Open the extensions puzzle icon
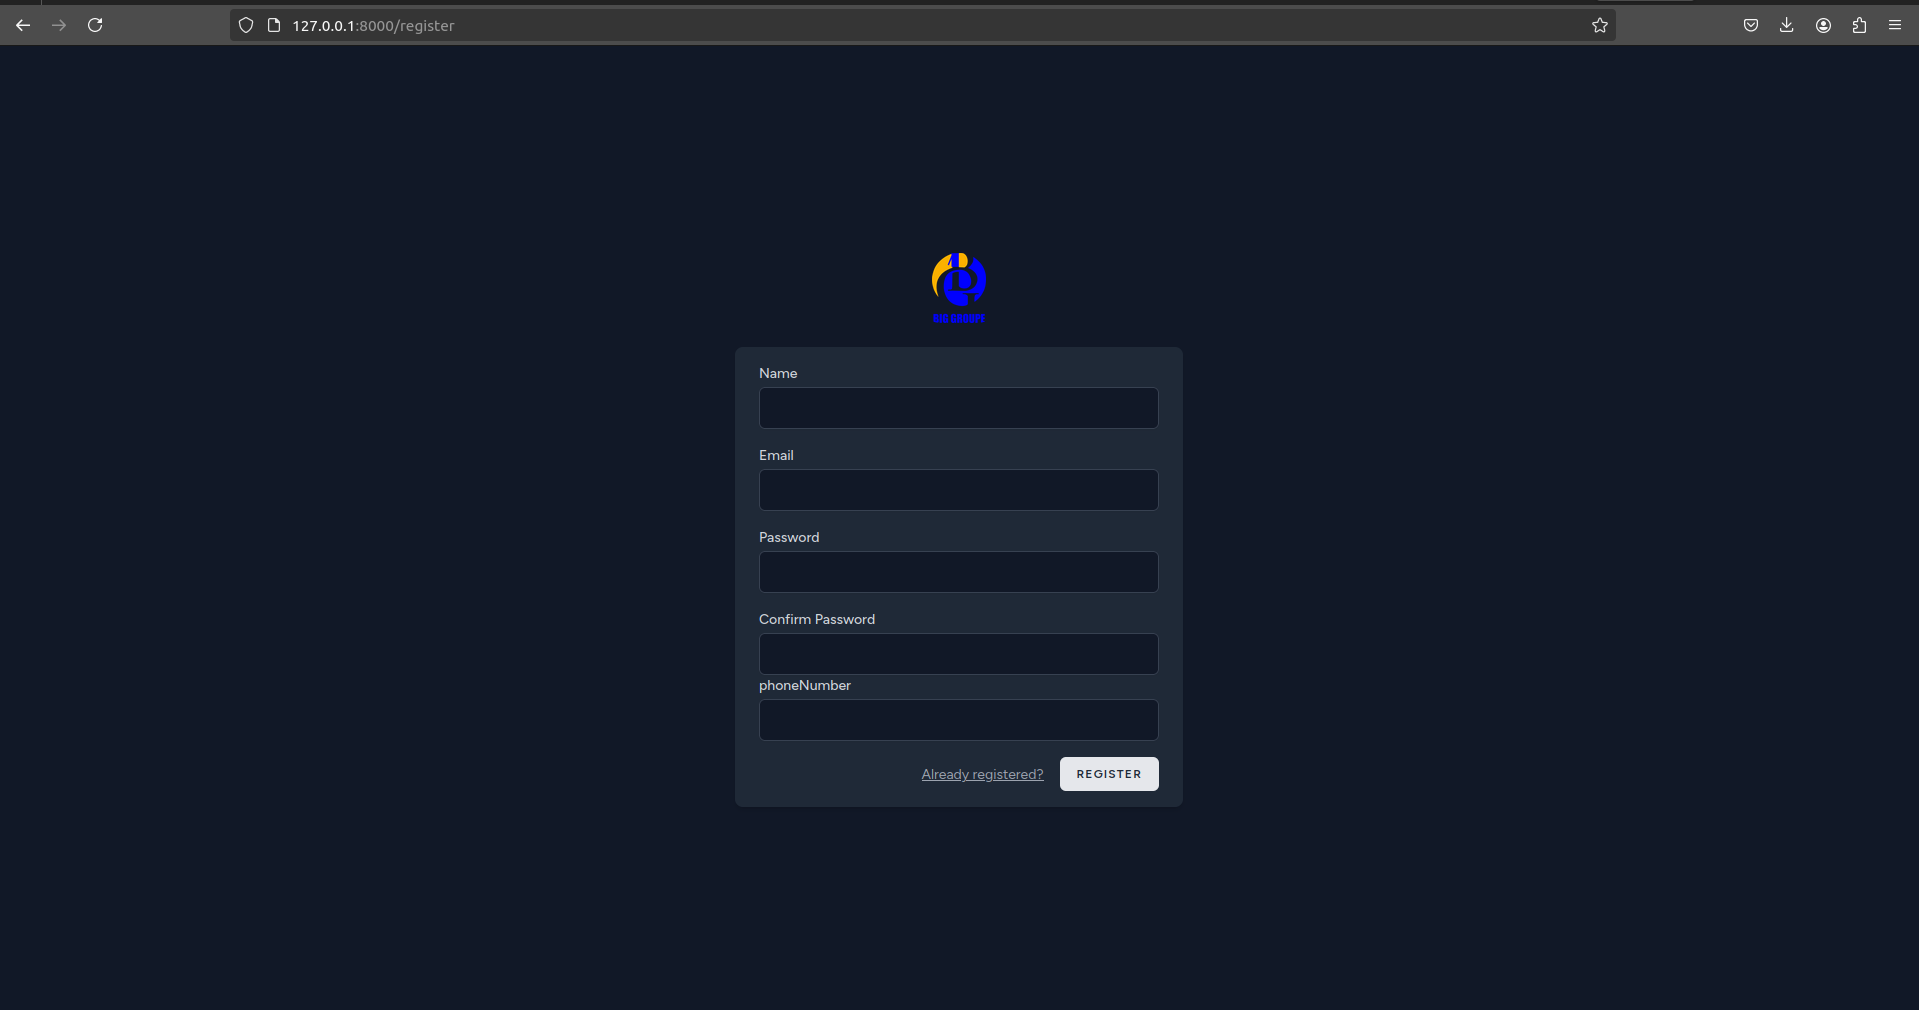1919x1010 pixels. tap(1859, 25)
